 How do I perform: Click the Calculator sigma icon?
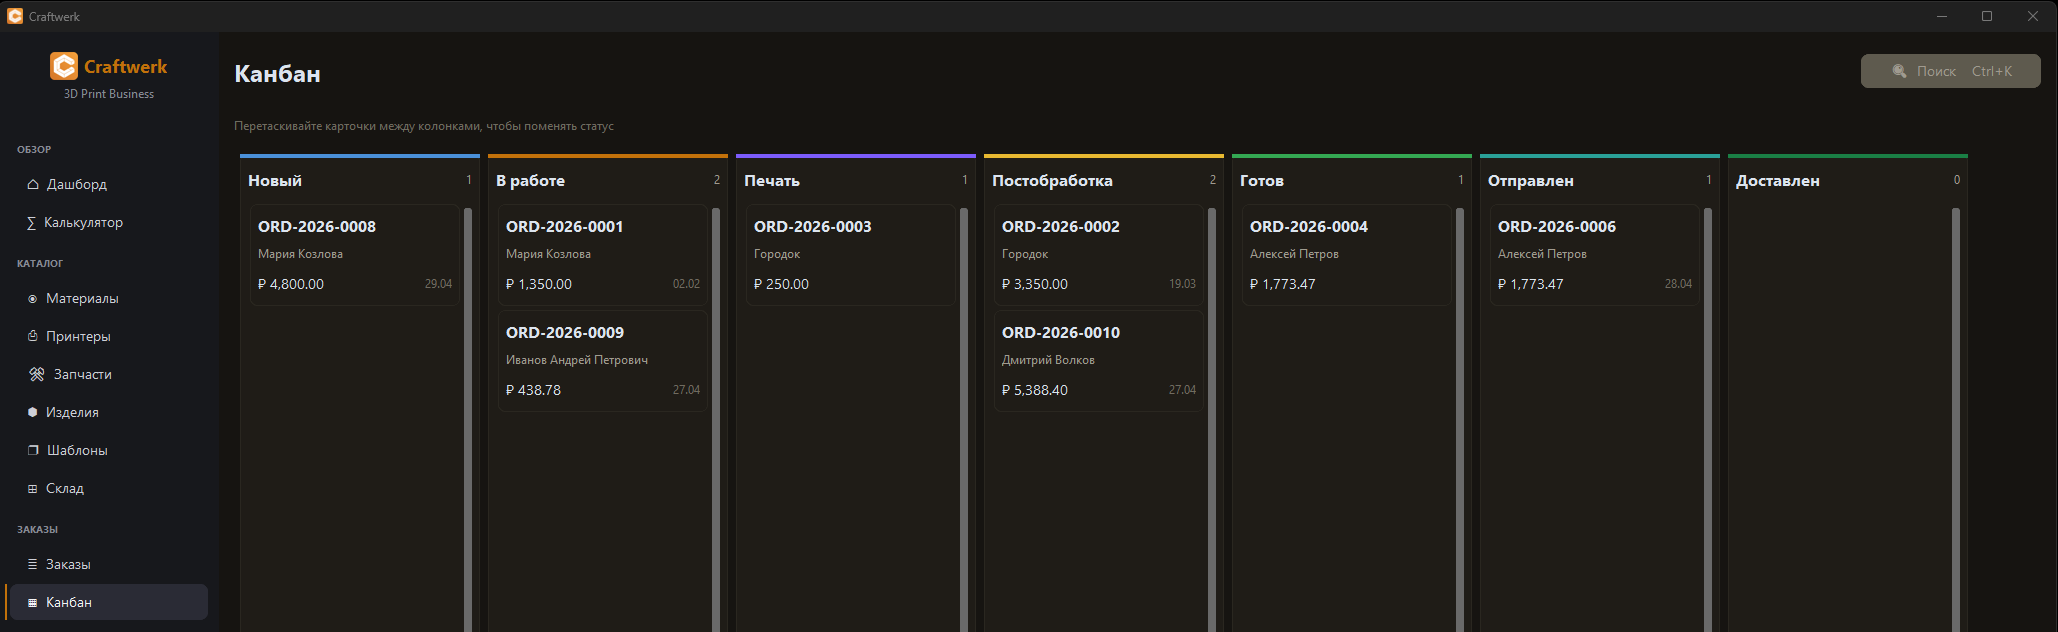(31, 222)
